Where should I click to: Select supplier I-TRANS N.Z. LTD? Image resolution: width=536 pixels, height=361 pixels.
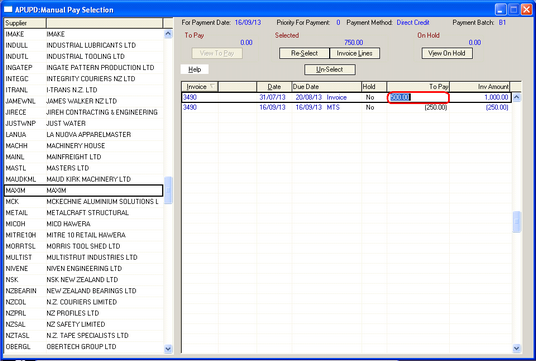[x=83, y=90]
